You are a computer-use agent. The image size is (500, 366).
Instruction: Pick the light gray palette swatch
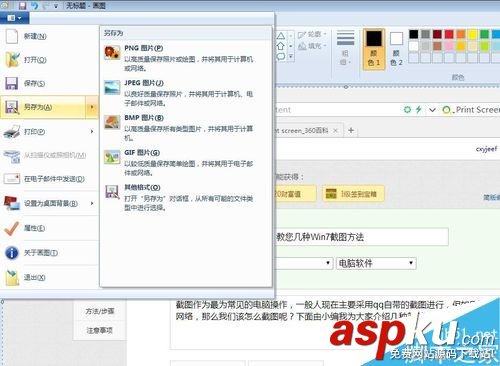(x=425, y=46)
